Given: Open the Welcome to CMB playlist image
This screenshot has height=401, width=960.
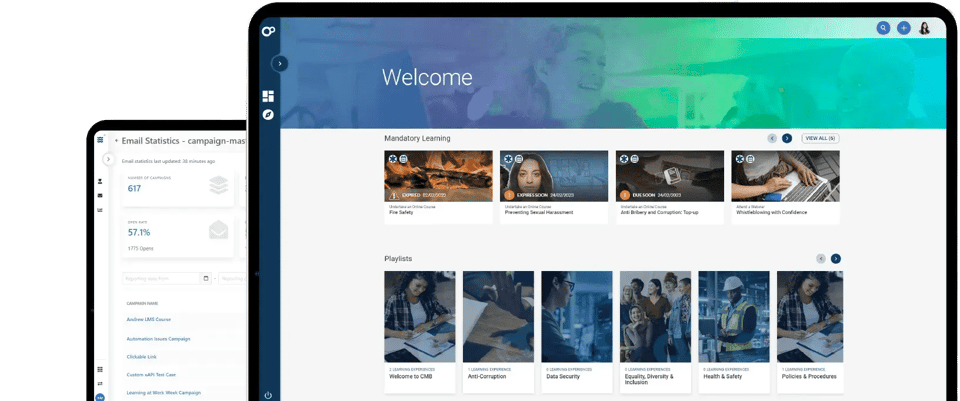Looking at the screenshot, I should coord(420,317).
